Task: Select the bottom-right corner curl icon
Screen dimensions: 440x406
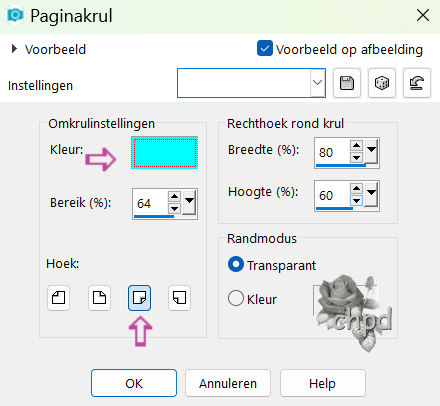Action: click(x=139, y=298)
